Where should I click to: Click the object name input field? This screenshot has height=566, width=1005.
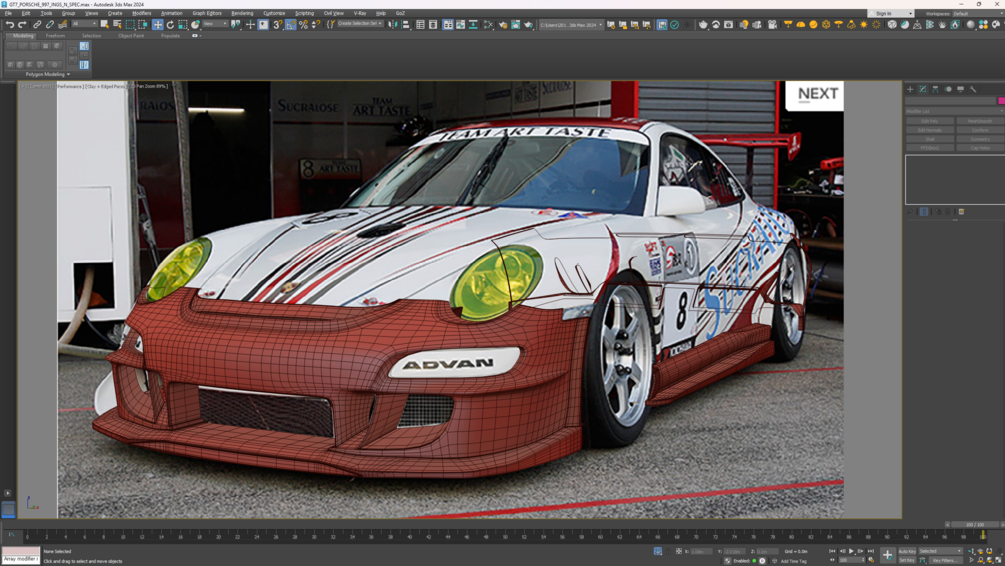(x=951, y=101)
